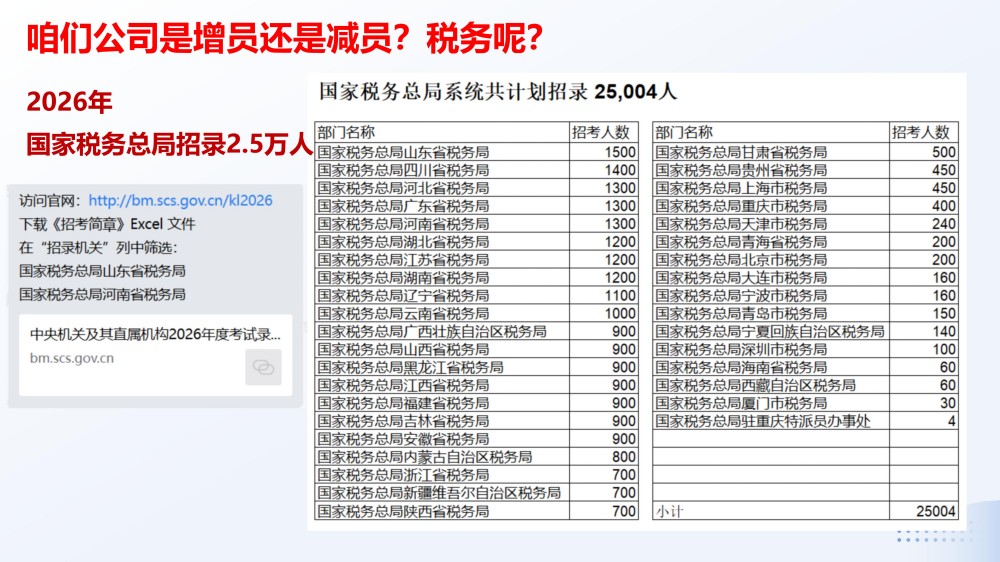Select table row 国家税务总局安徽省税务局
This screenshot has height=562, width=1000.
476,438
